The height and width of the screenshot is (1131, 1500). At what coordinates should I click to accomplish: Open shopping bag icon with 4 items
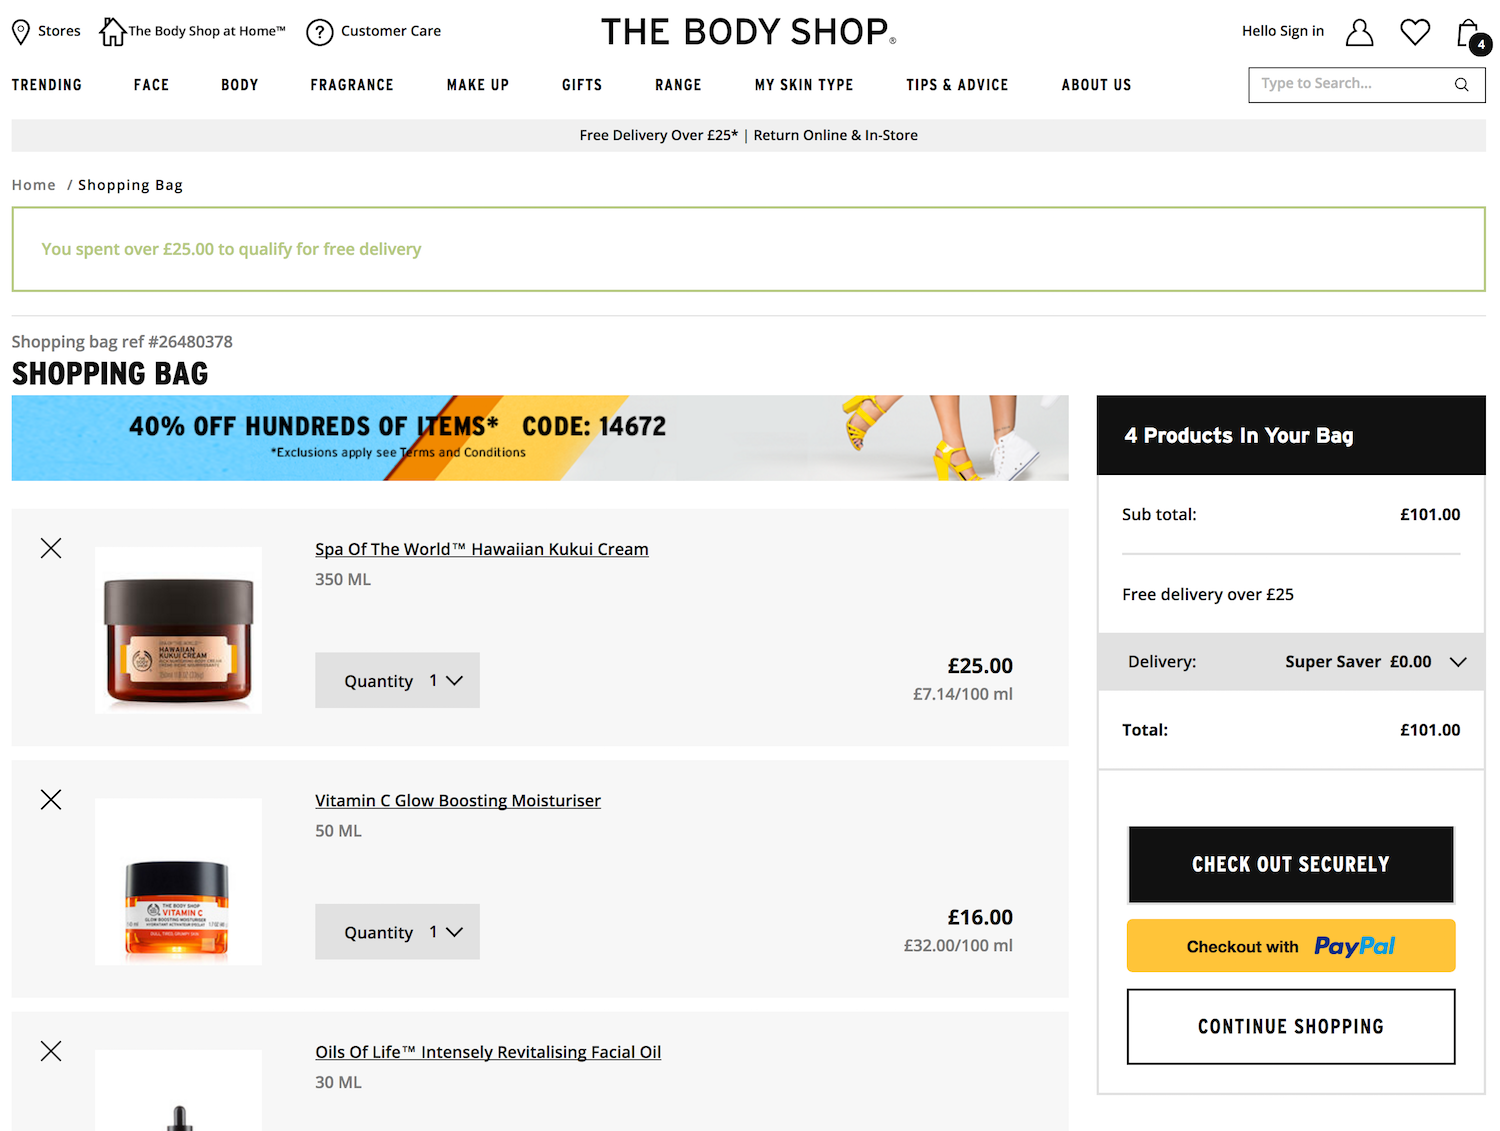[x=1472, y=35]
